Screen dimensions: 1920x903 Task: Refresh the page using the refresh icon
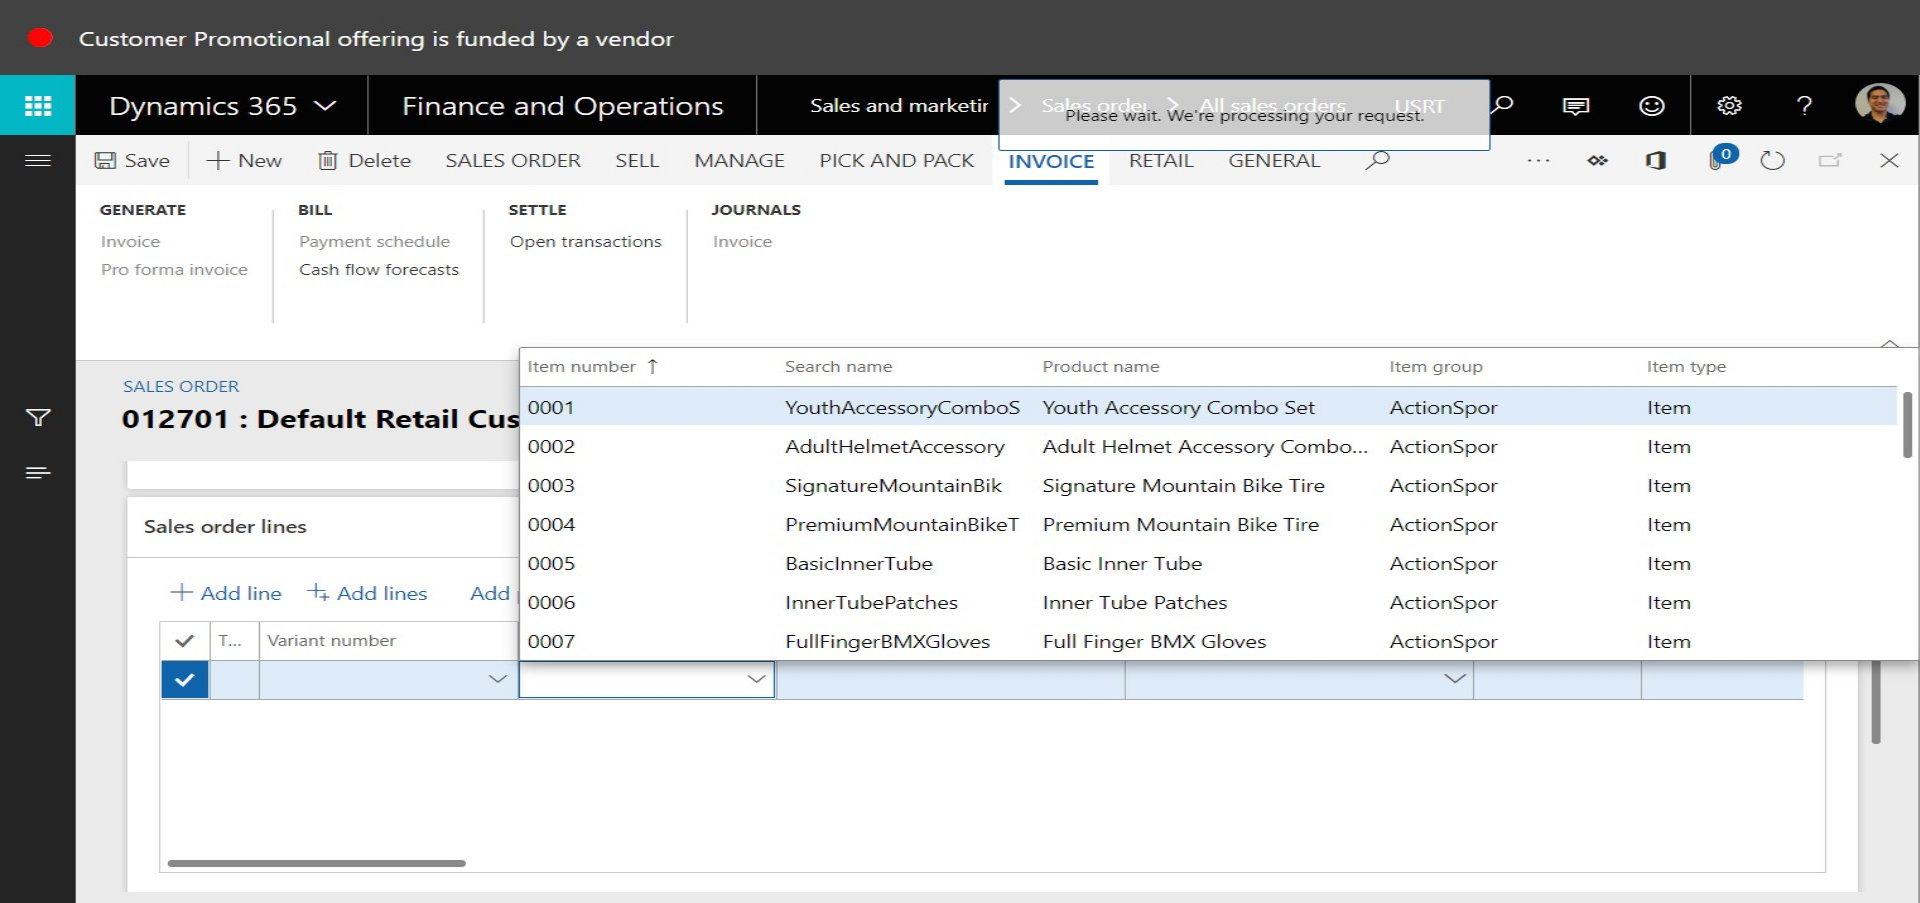pos(1772,160)
